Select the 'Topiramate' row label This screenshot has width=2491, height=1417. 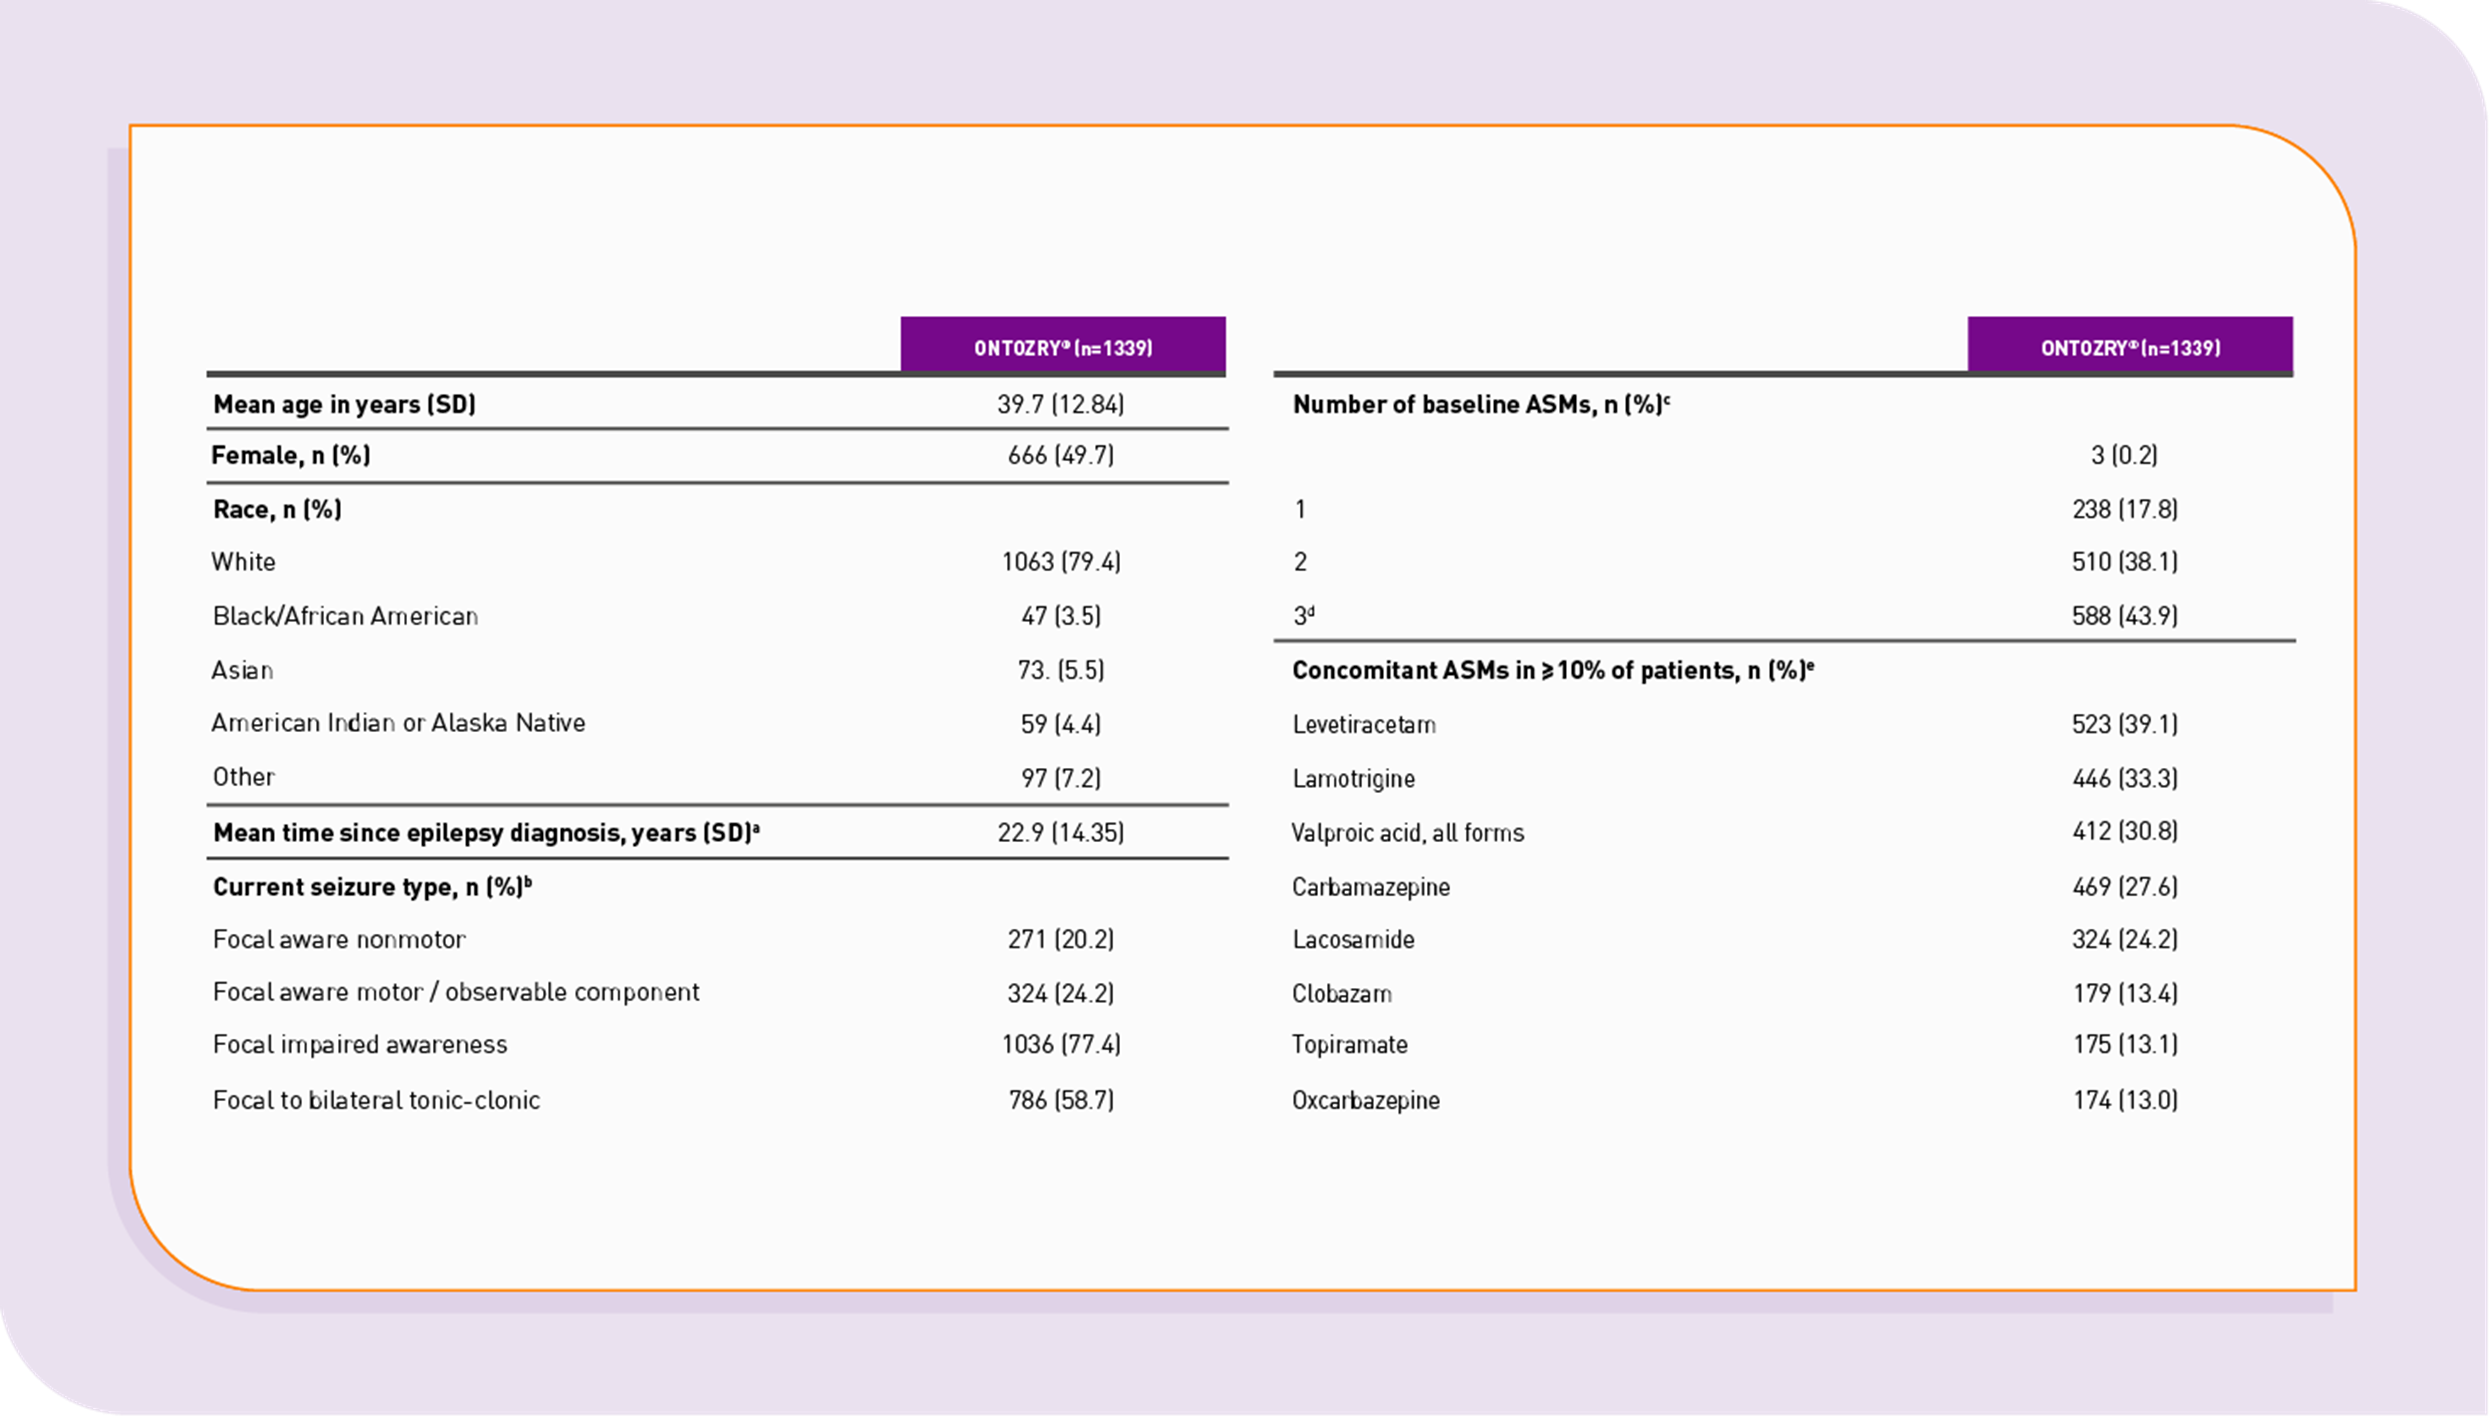[x=1350, y=1045]
